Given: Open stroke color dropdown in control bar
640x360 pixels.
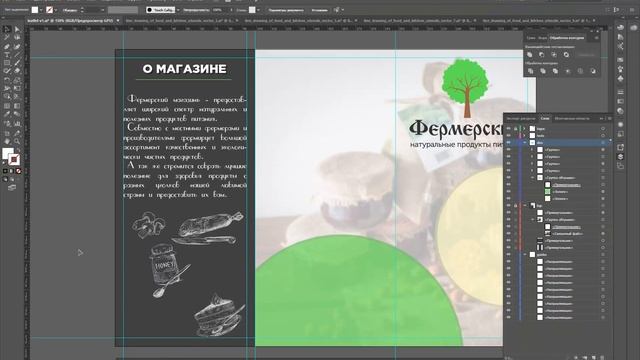Looking at the screenshot, I should pos(56,9).
